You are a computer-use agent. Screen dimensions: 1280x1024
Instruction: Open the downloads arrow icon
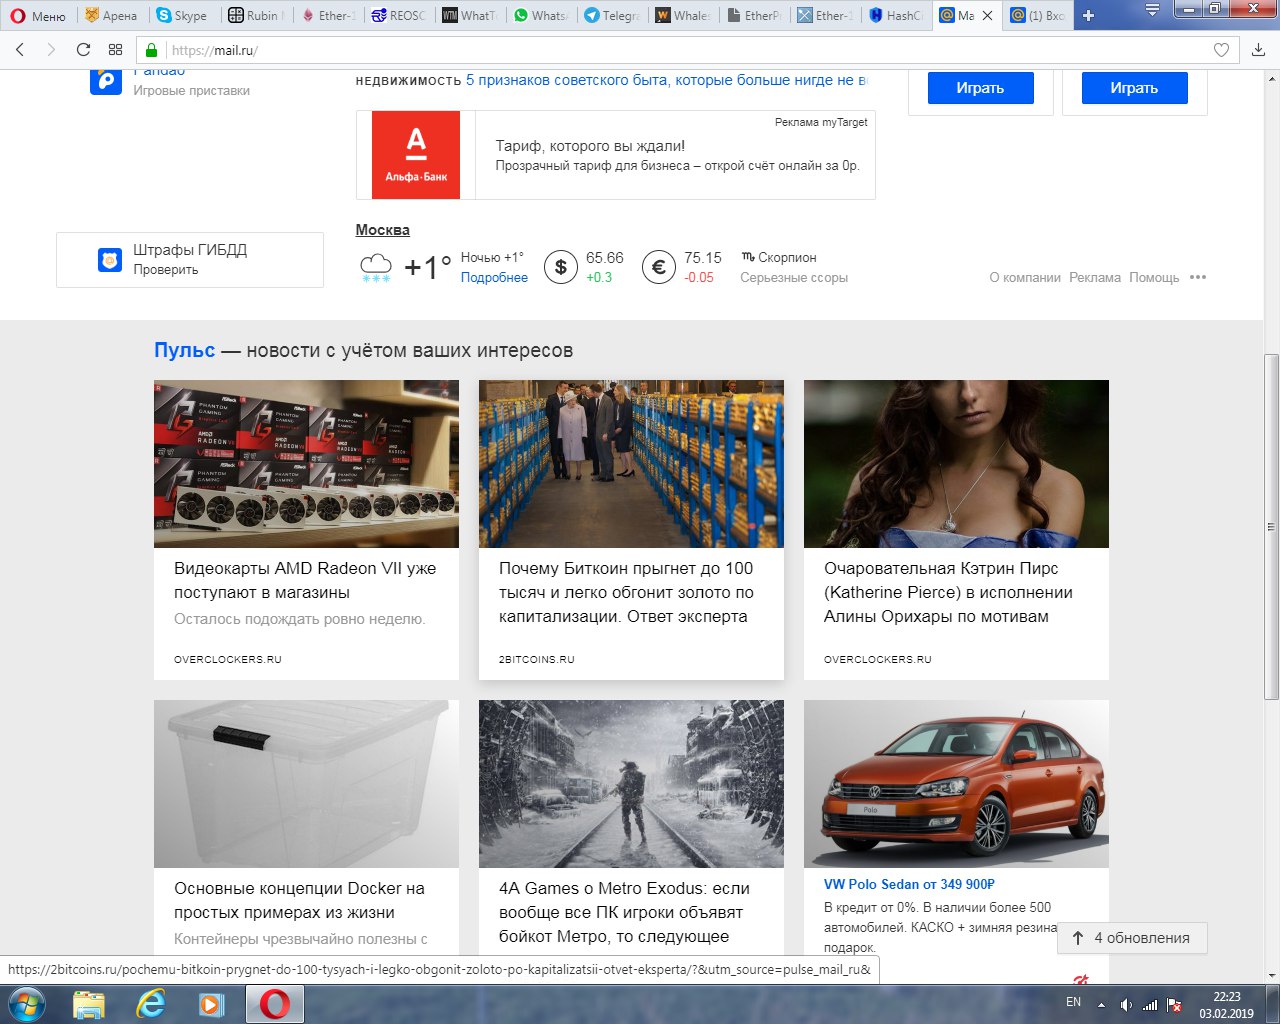pos(1258,50)
